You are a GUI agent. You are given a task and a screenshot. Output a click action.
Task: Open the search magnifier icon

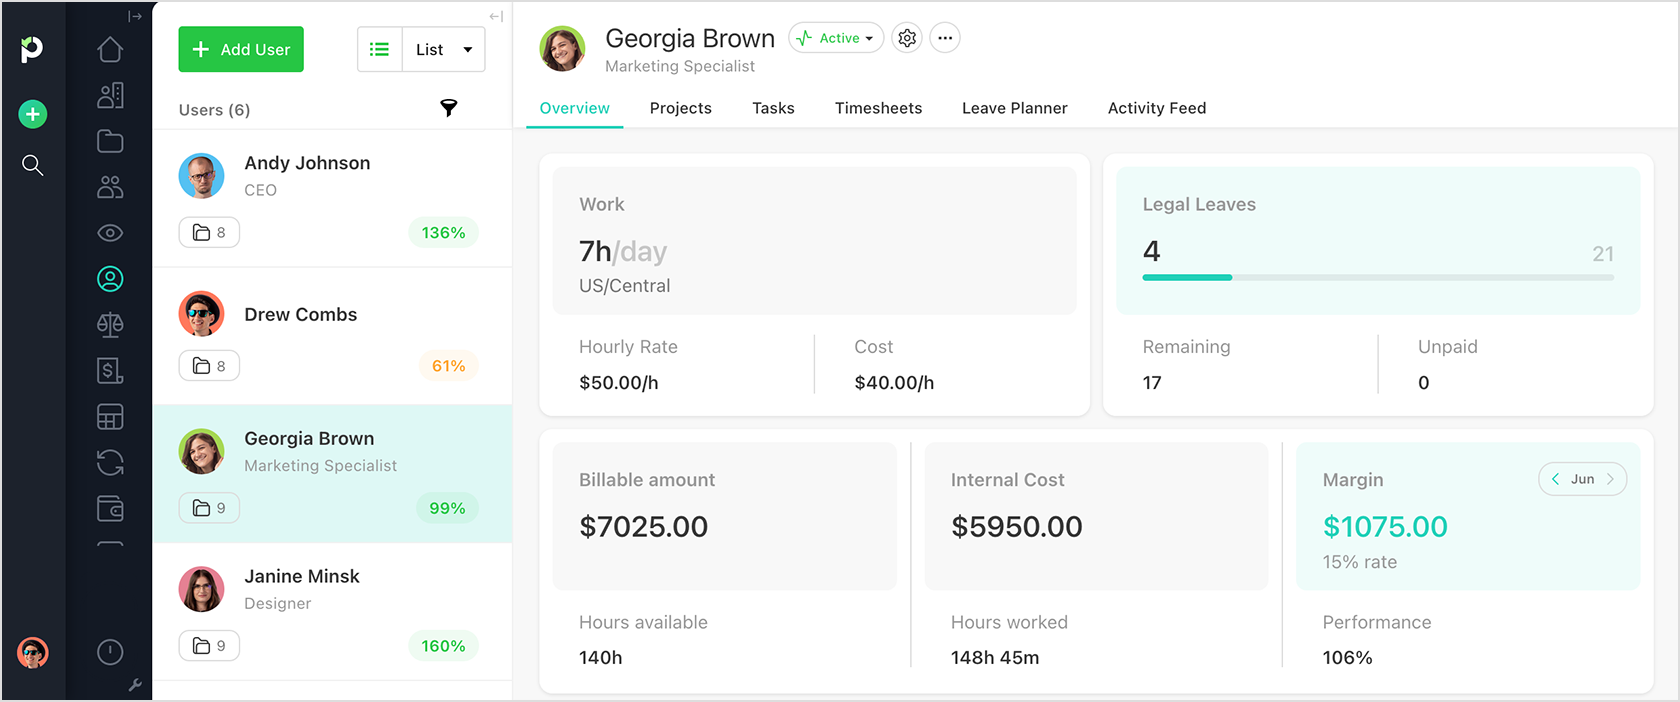click(x=33, y=165)
